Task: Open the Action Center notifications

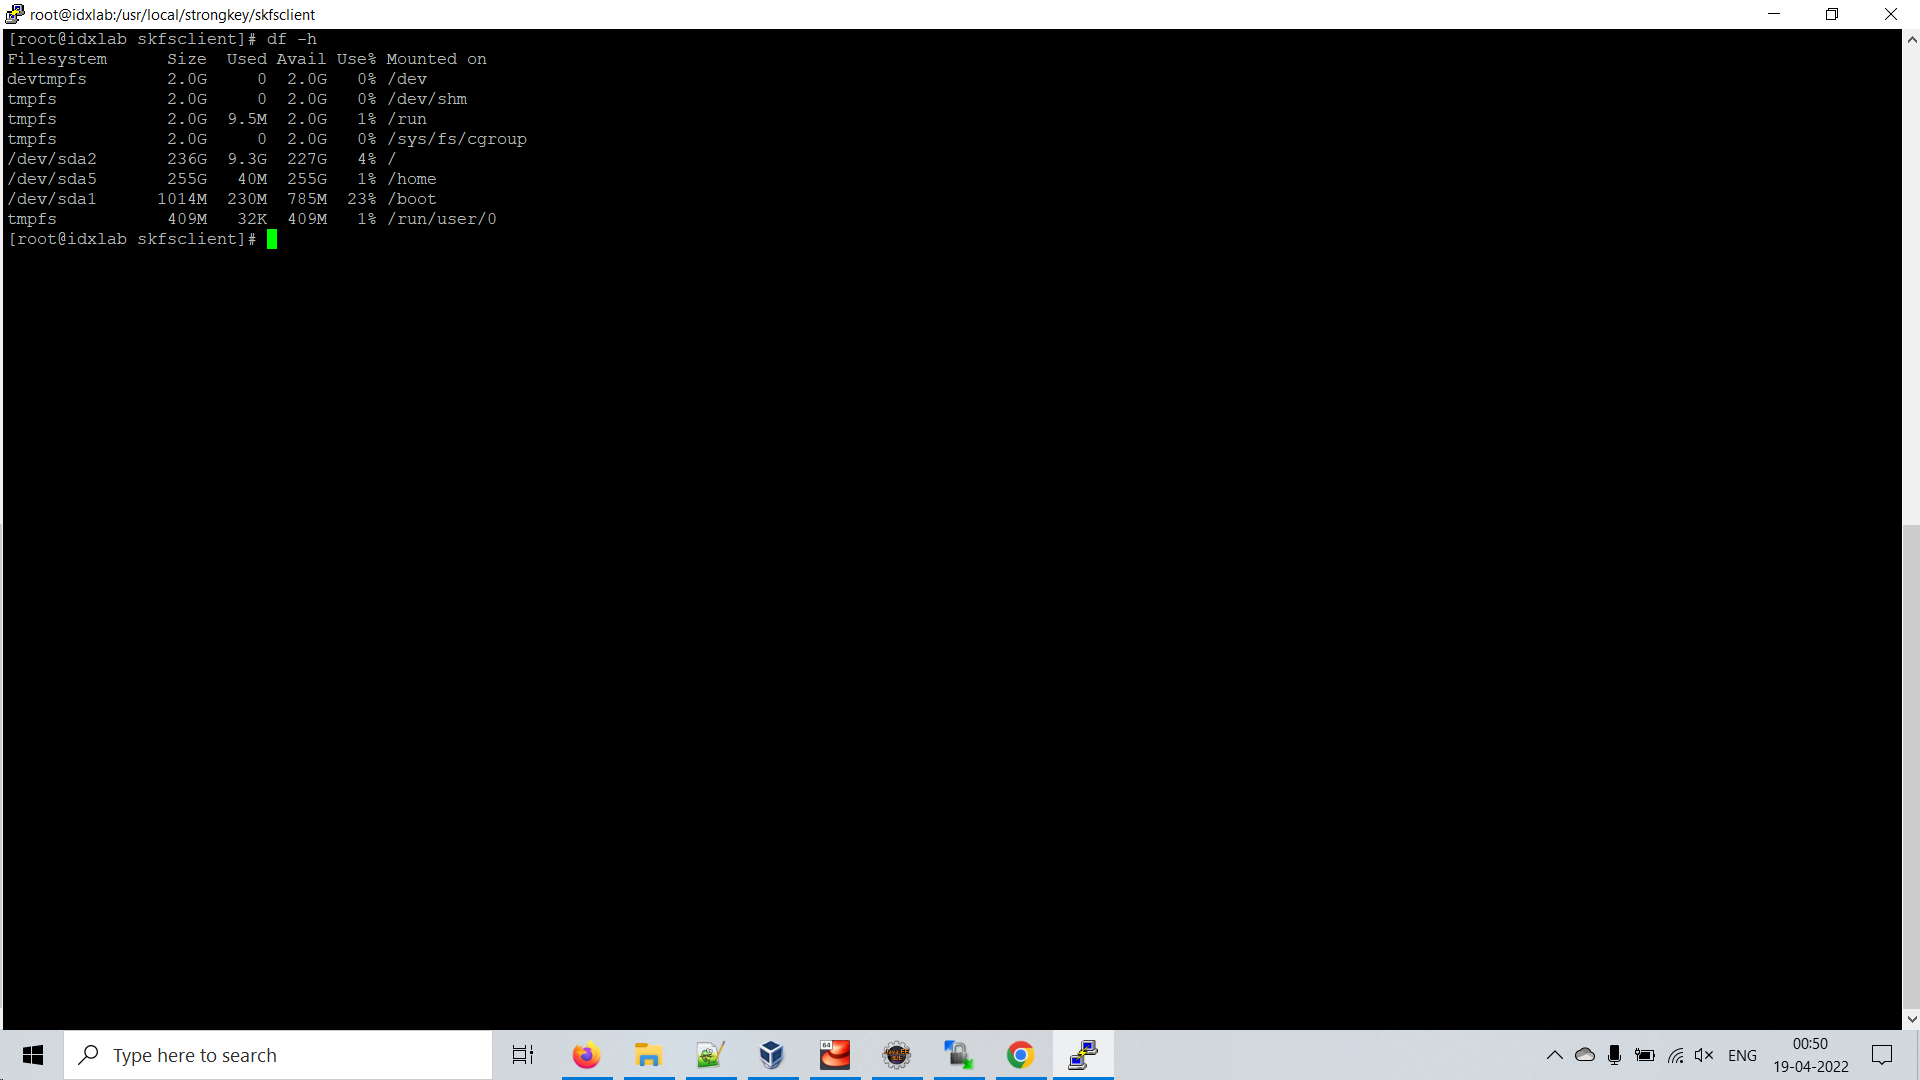Action: (1882, 1055)
